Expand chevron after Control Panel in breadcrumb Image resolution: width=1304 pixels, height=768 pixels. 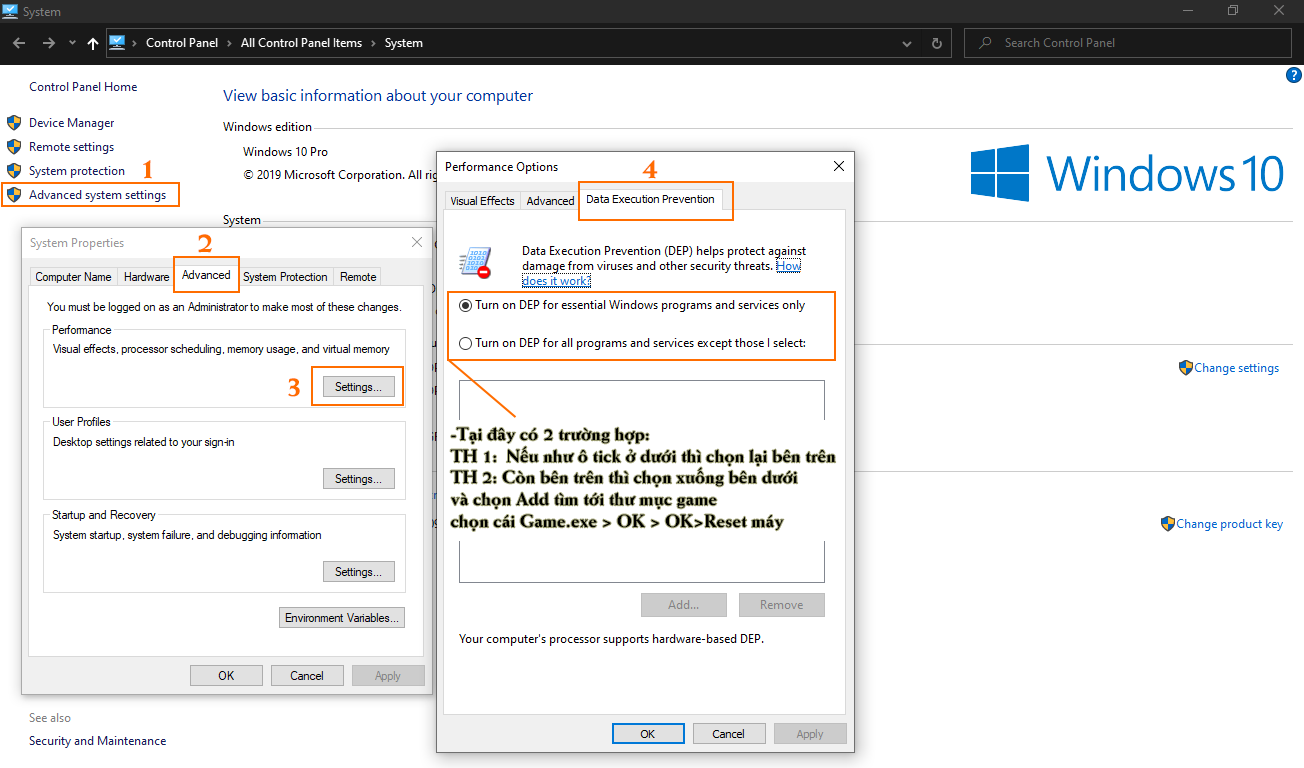coord(229,43)
